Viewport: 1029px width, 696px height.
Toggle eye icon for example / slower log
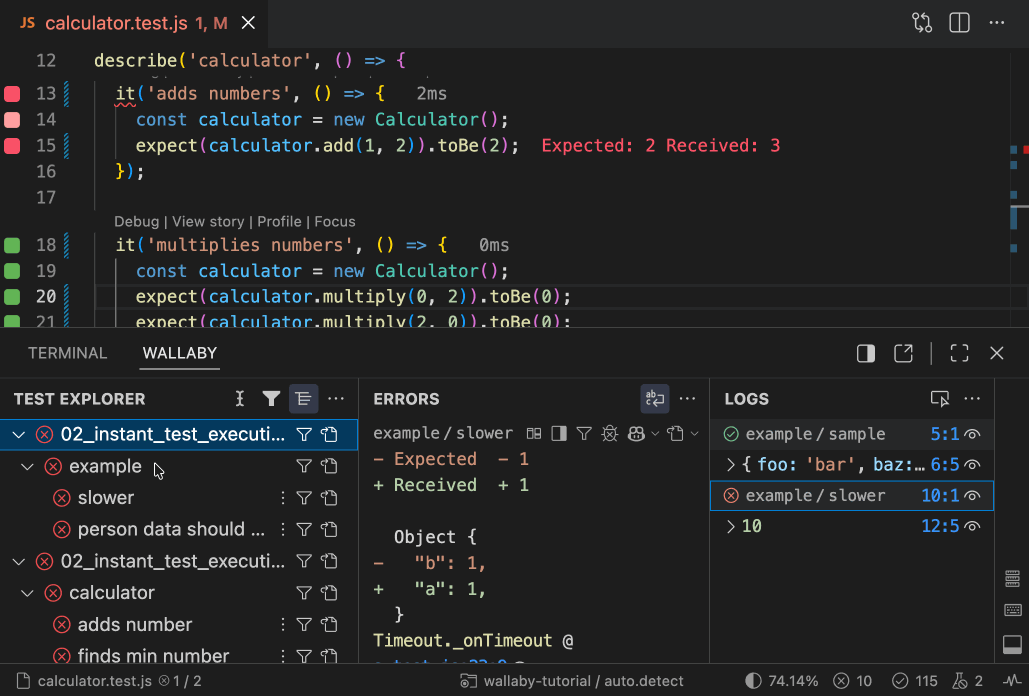pyautogui.click(x=972, y=496)
